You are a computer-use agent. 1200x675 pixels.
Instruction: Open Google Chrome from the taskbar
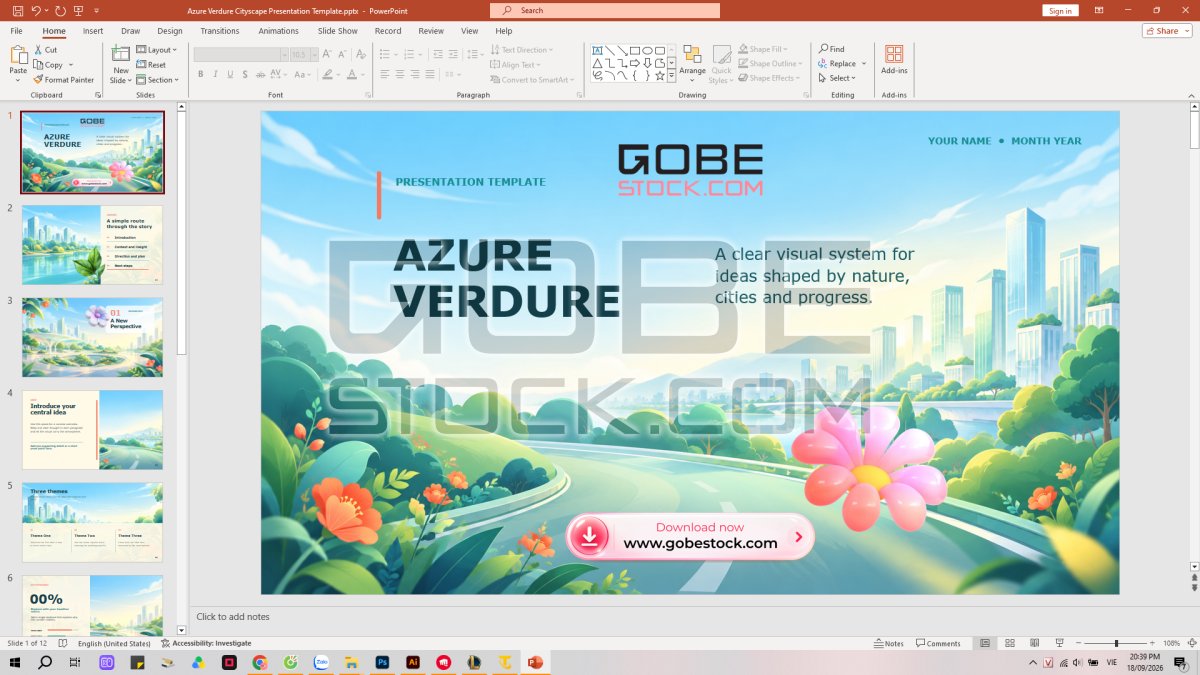pos(260,662)
